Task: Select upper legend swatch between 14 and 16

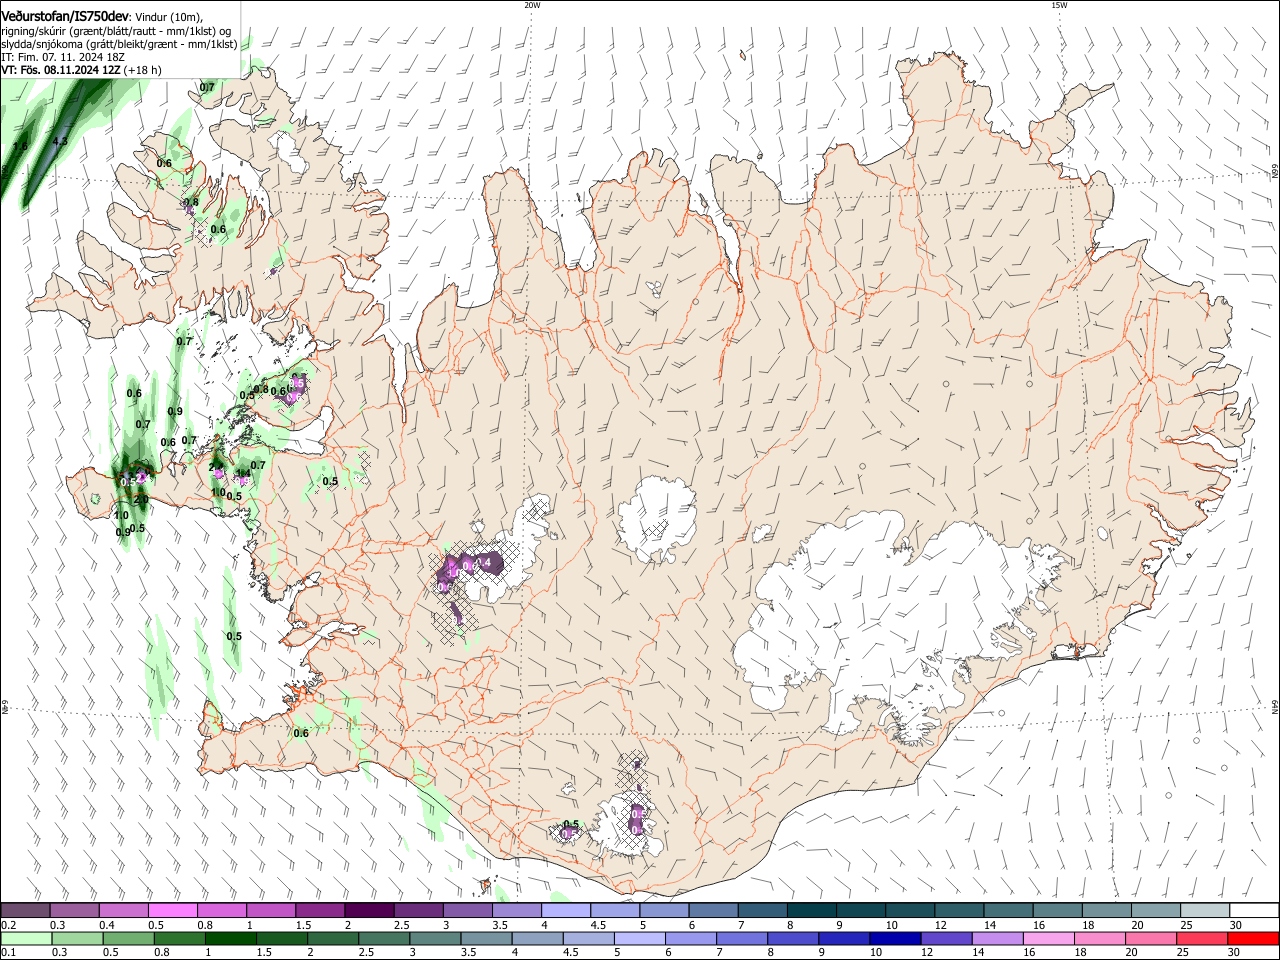Action: (1009, 910)
